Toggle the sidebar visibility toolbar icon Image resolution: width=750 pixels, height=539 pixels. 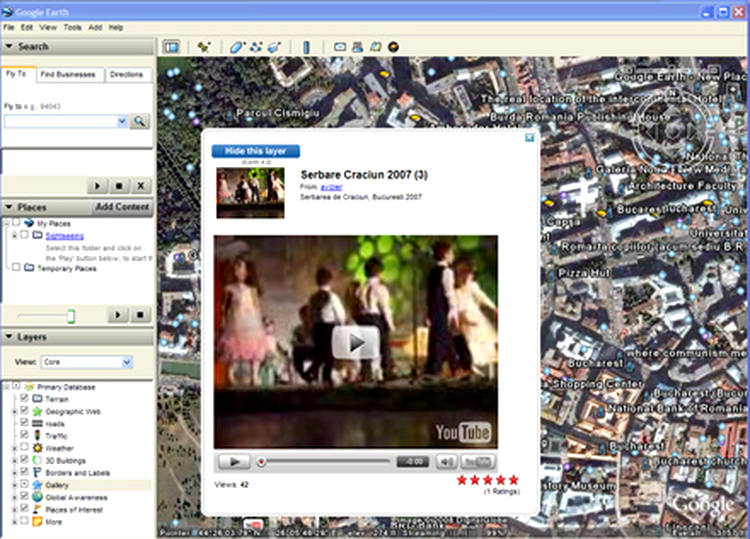[171, 47]
